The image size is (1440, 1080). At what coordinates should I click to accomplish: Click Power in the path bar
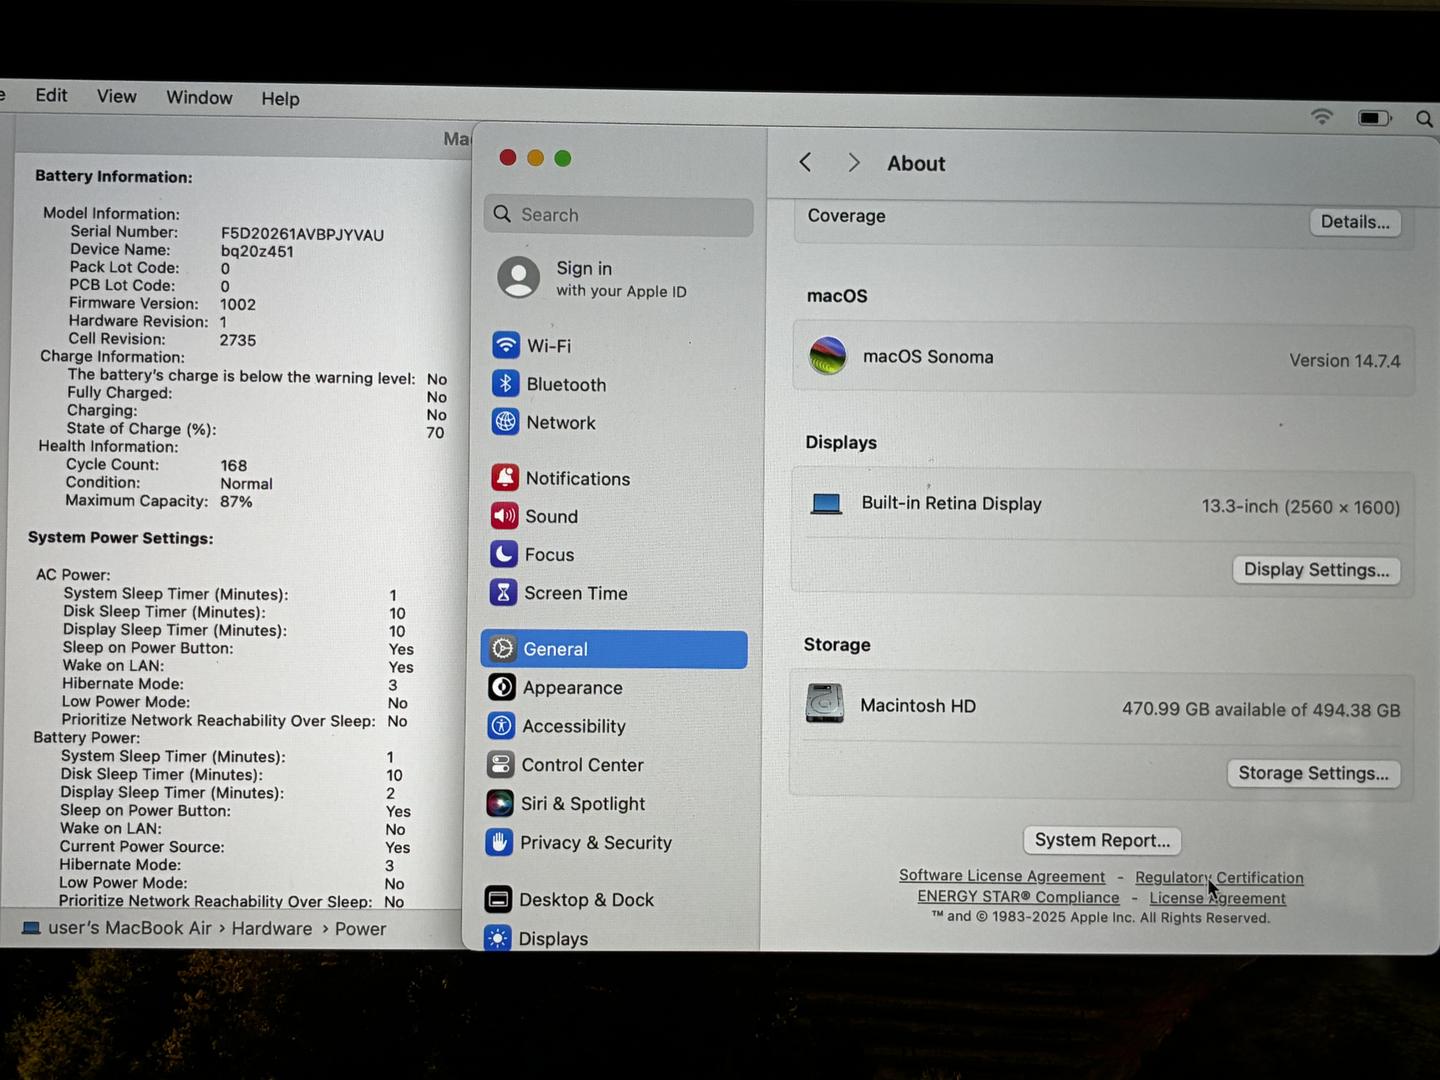(360, 929)
